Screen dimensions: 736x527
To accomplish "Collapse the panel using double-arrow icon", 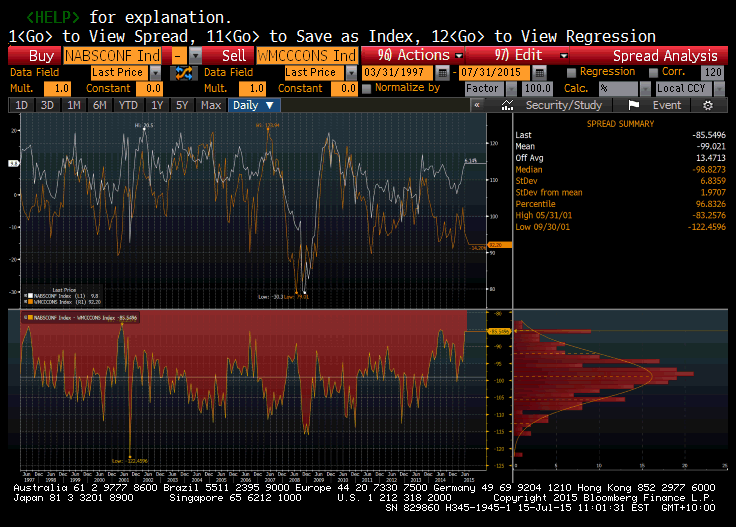I will point(478,105).
